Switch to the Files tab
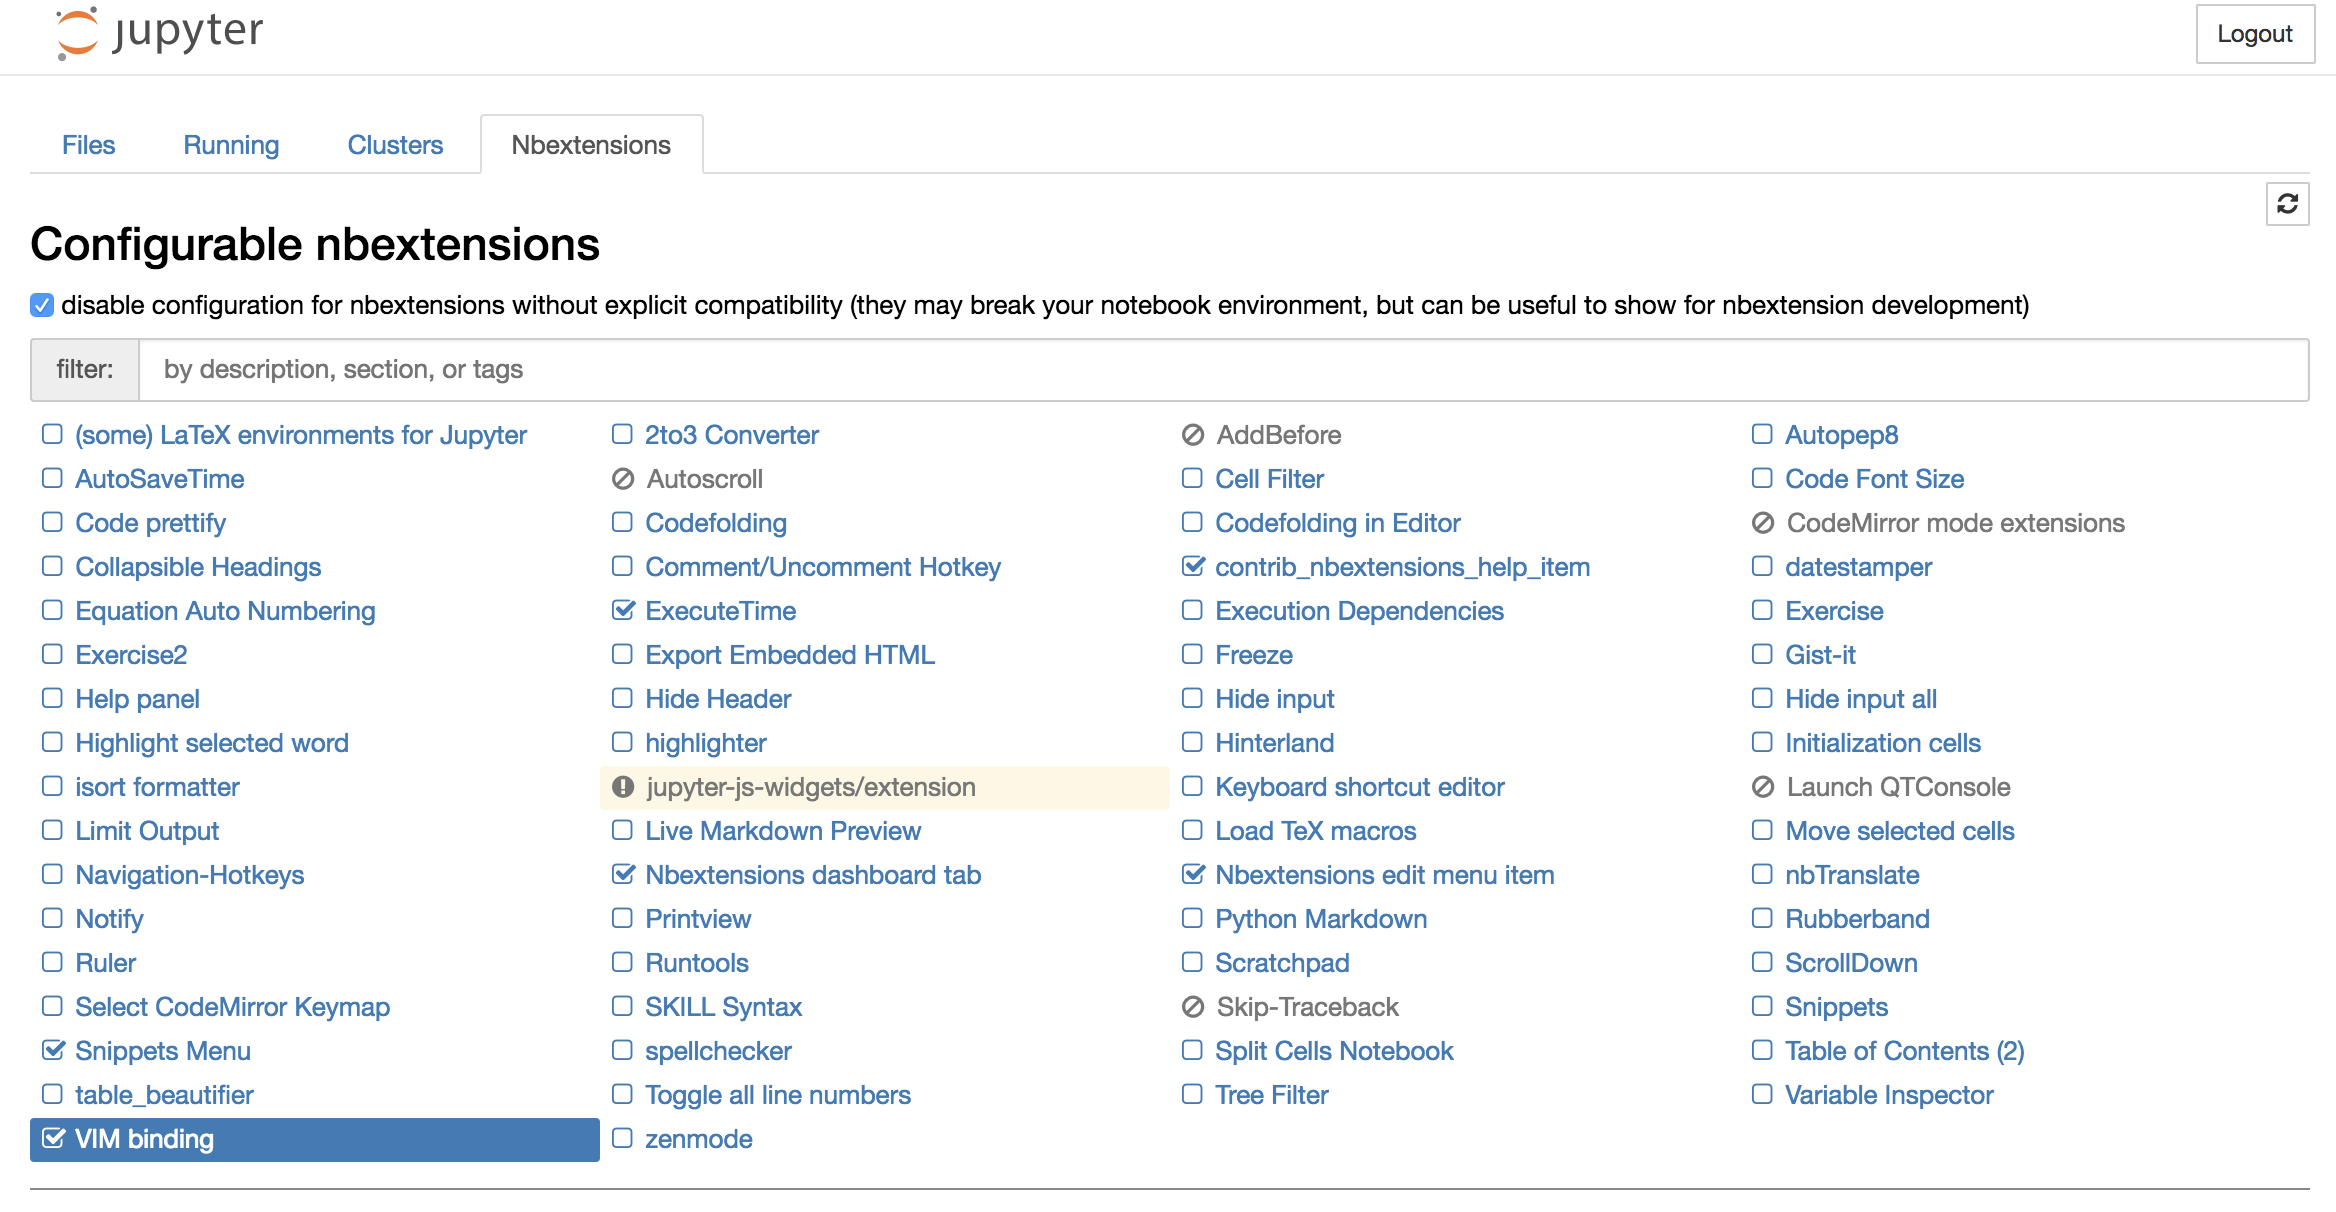Screen dimensions: 2336x1212 point(88,145)
